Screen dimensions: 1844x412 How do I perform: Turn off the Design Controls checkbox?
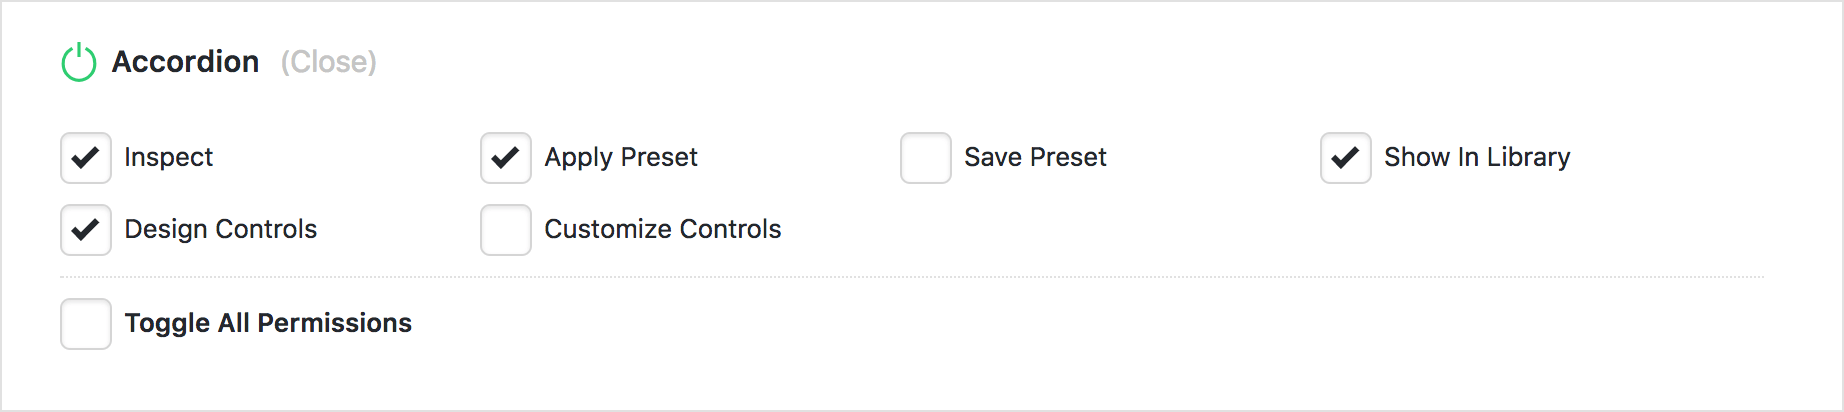point(86,230)
